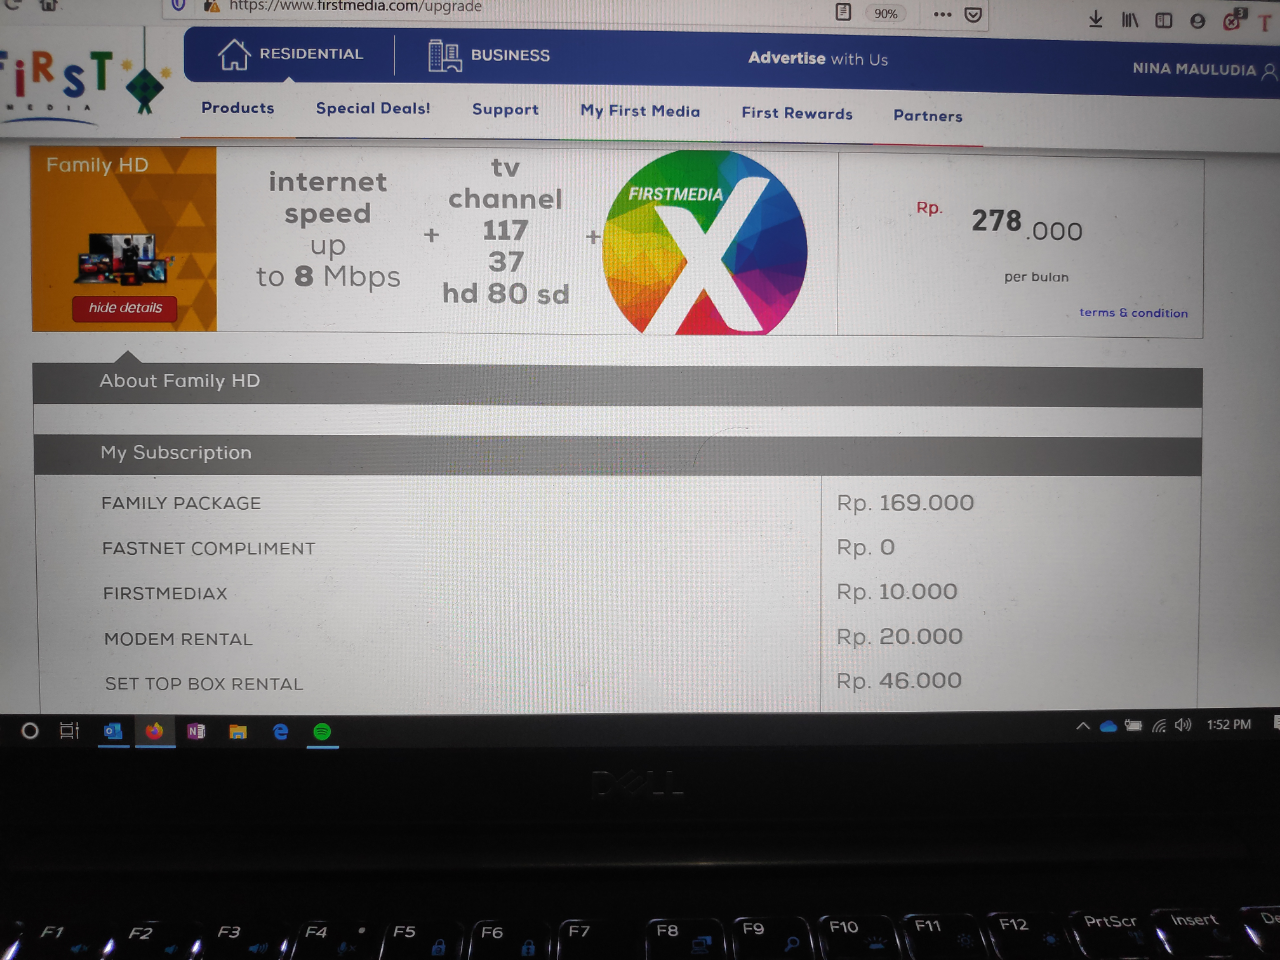The height and width of the screenshot is (960, 1280).
Task: Select the FASTNET COMPLIMENT row label
Action: tap(209, 548)
